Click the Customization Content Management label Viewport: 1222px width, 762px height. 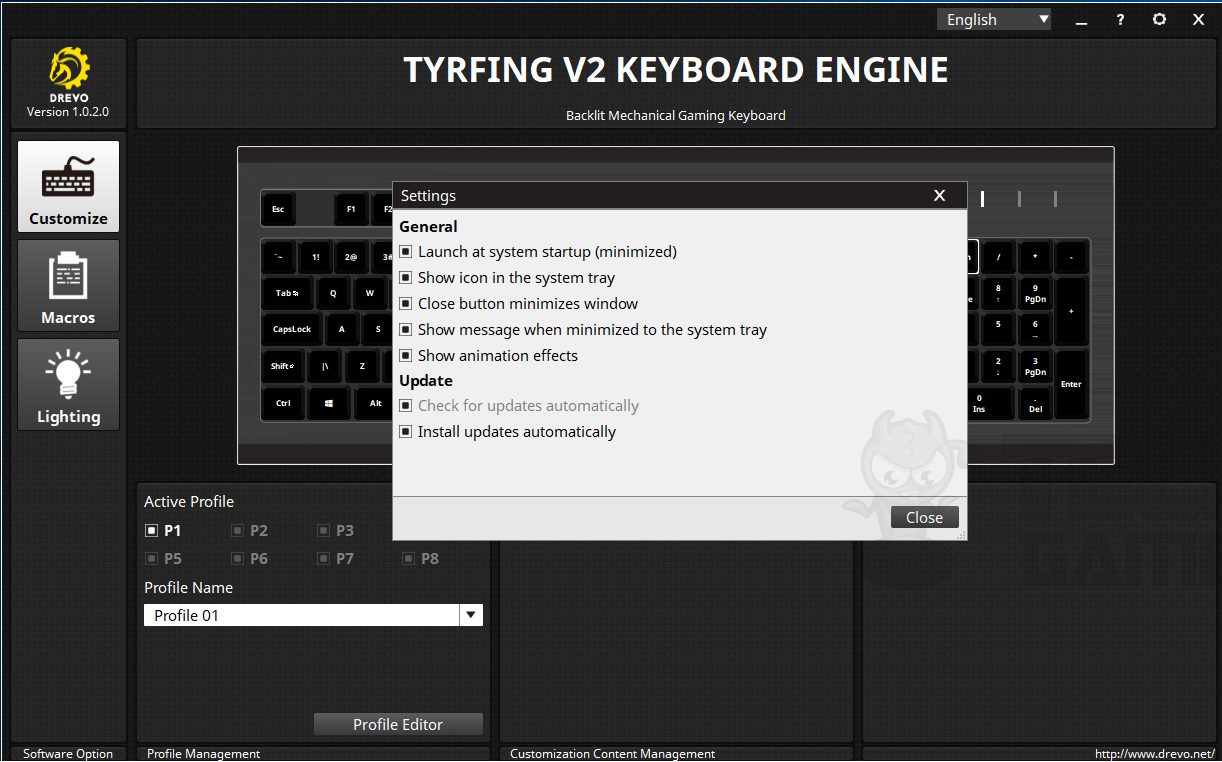612,754
